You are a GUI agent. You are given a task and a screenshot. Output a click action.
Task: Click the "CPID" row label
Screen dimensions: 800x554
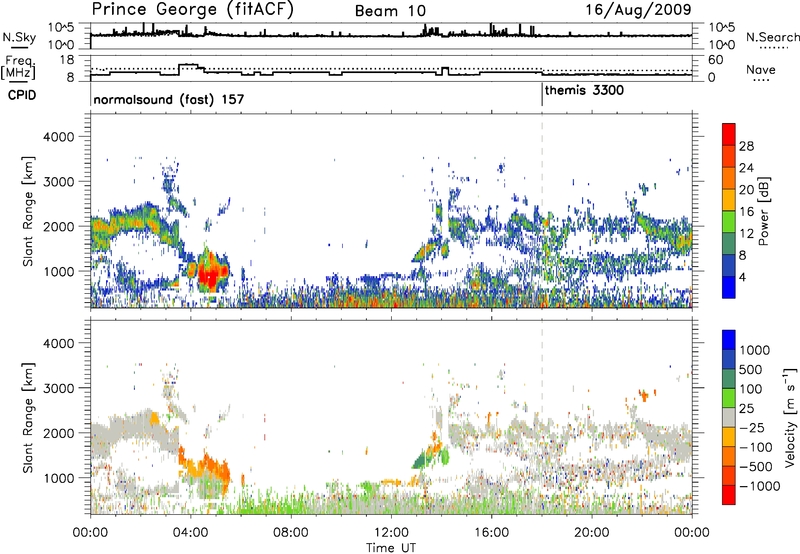22,95
